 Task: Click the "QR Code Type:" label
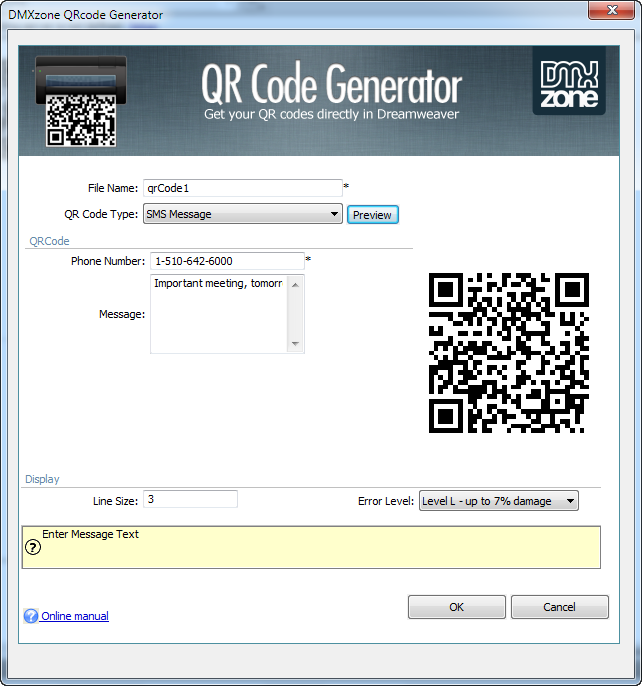[101, 214]
